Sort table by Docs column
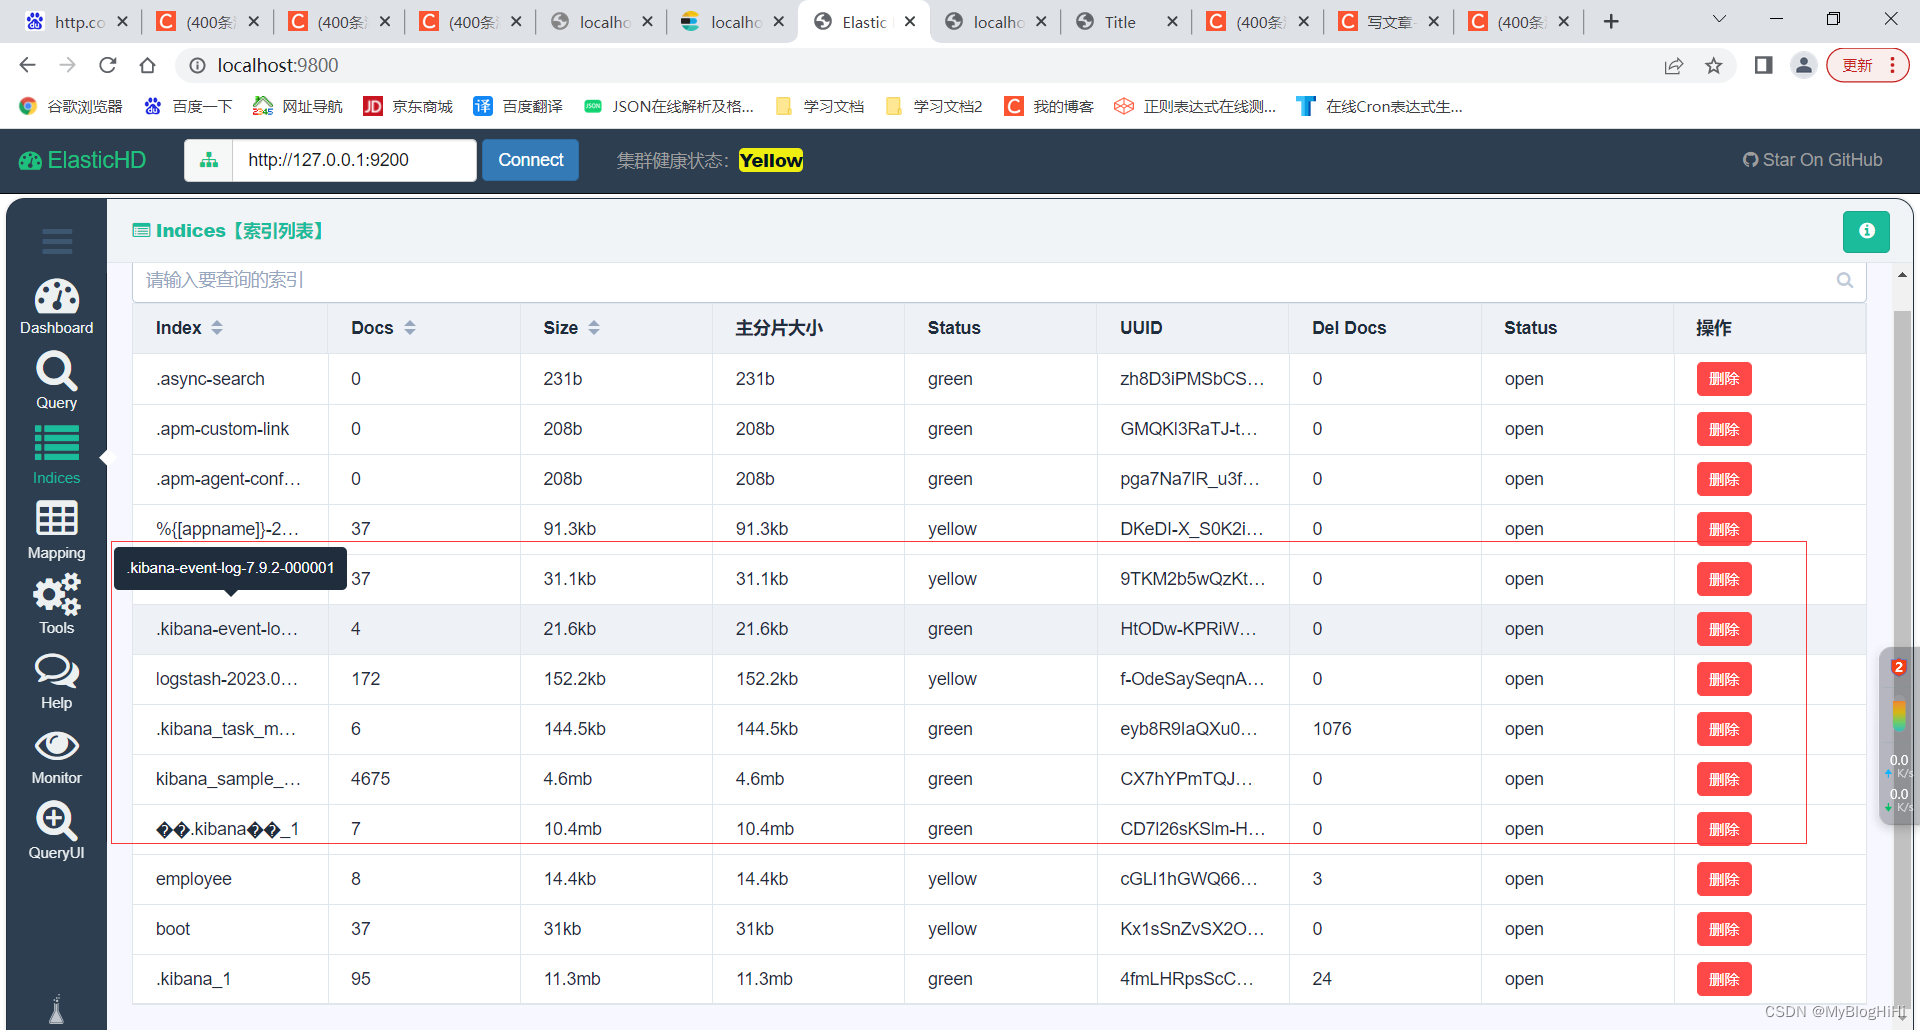The image size is (1920, 1030). click(x=410, y=328)
